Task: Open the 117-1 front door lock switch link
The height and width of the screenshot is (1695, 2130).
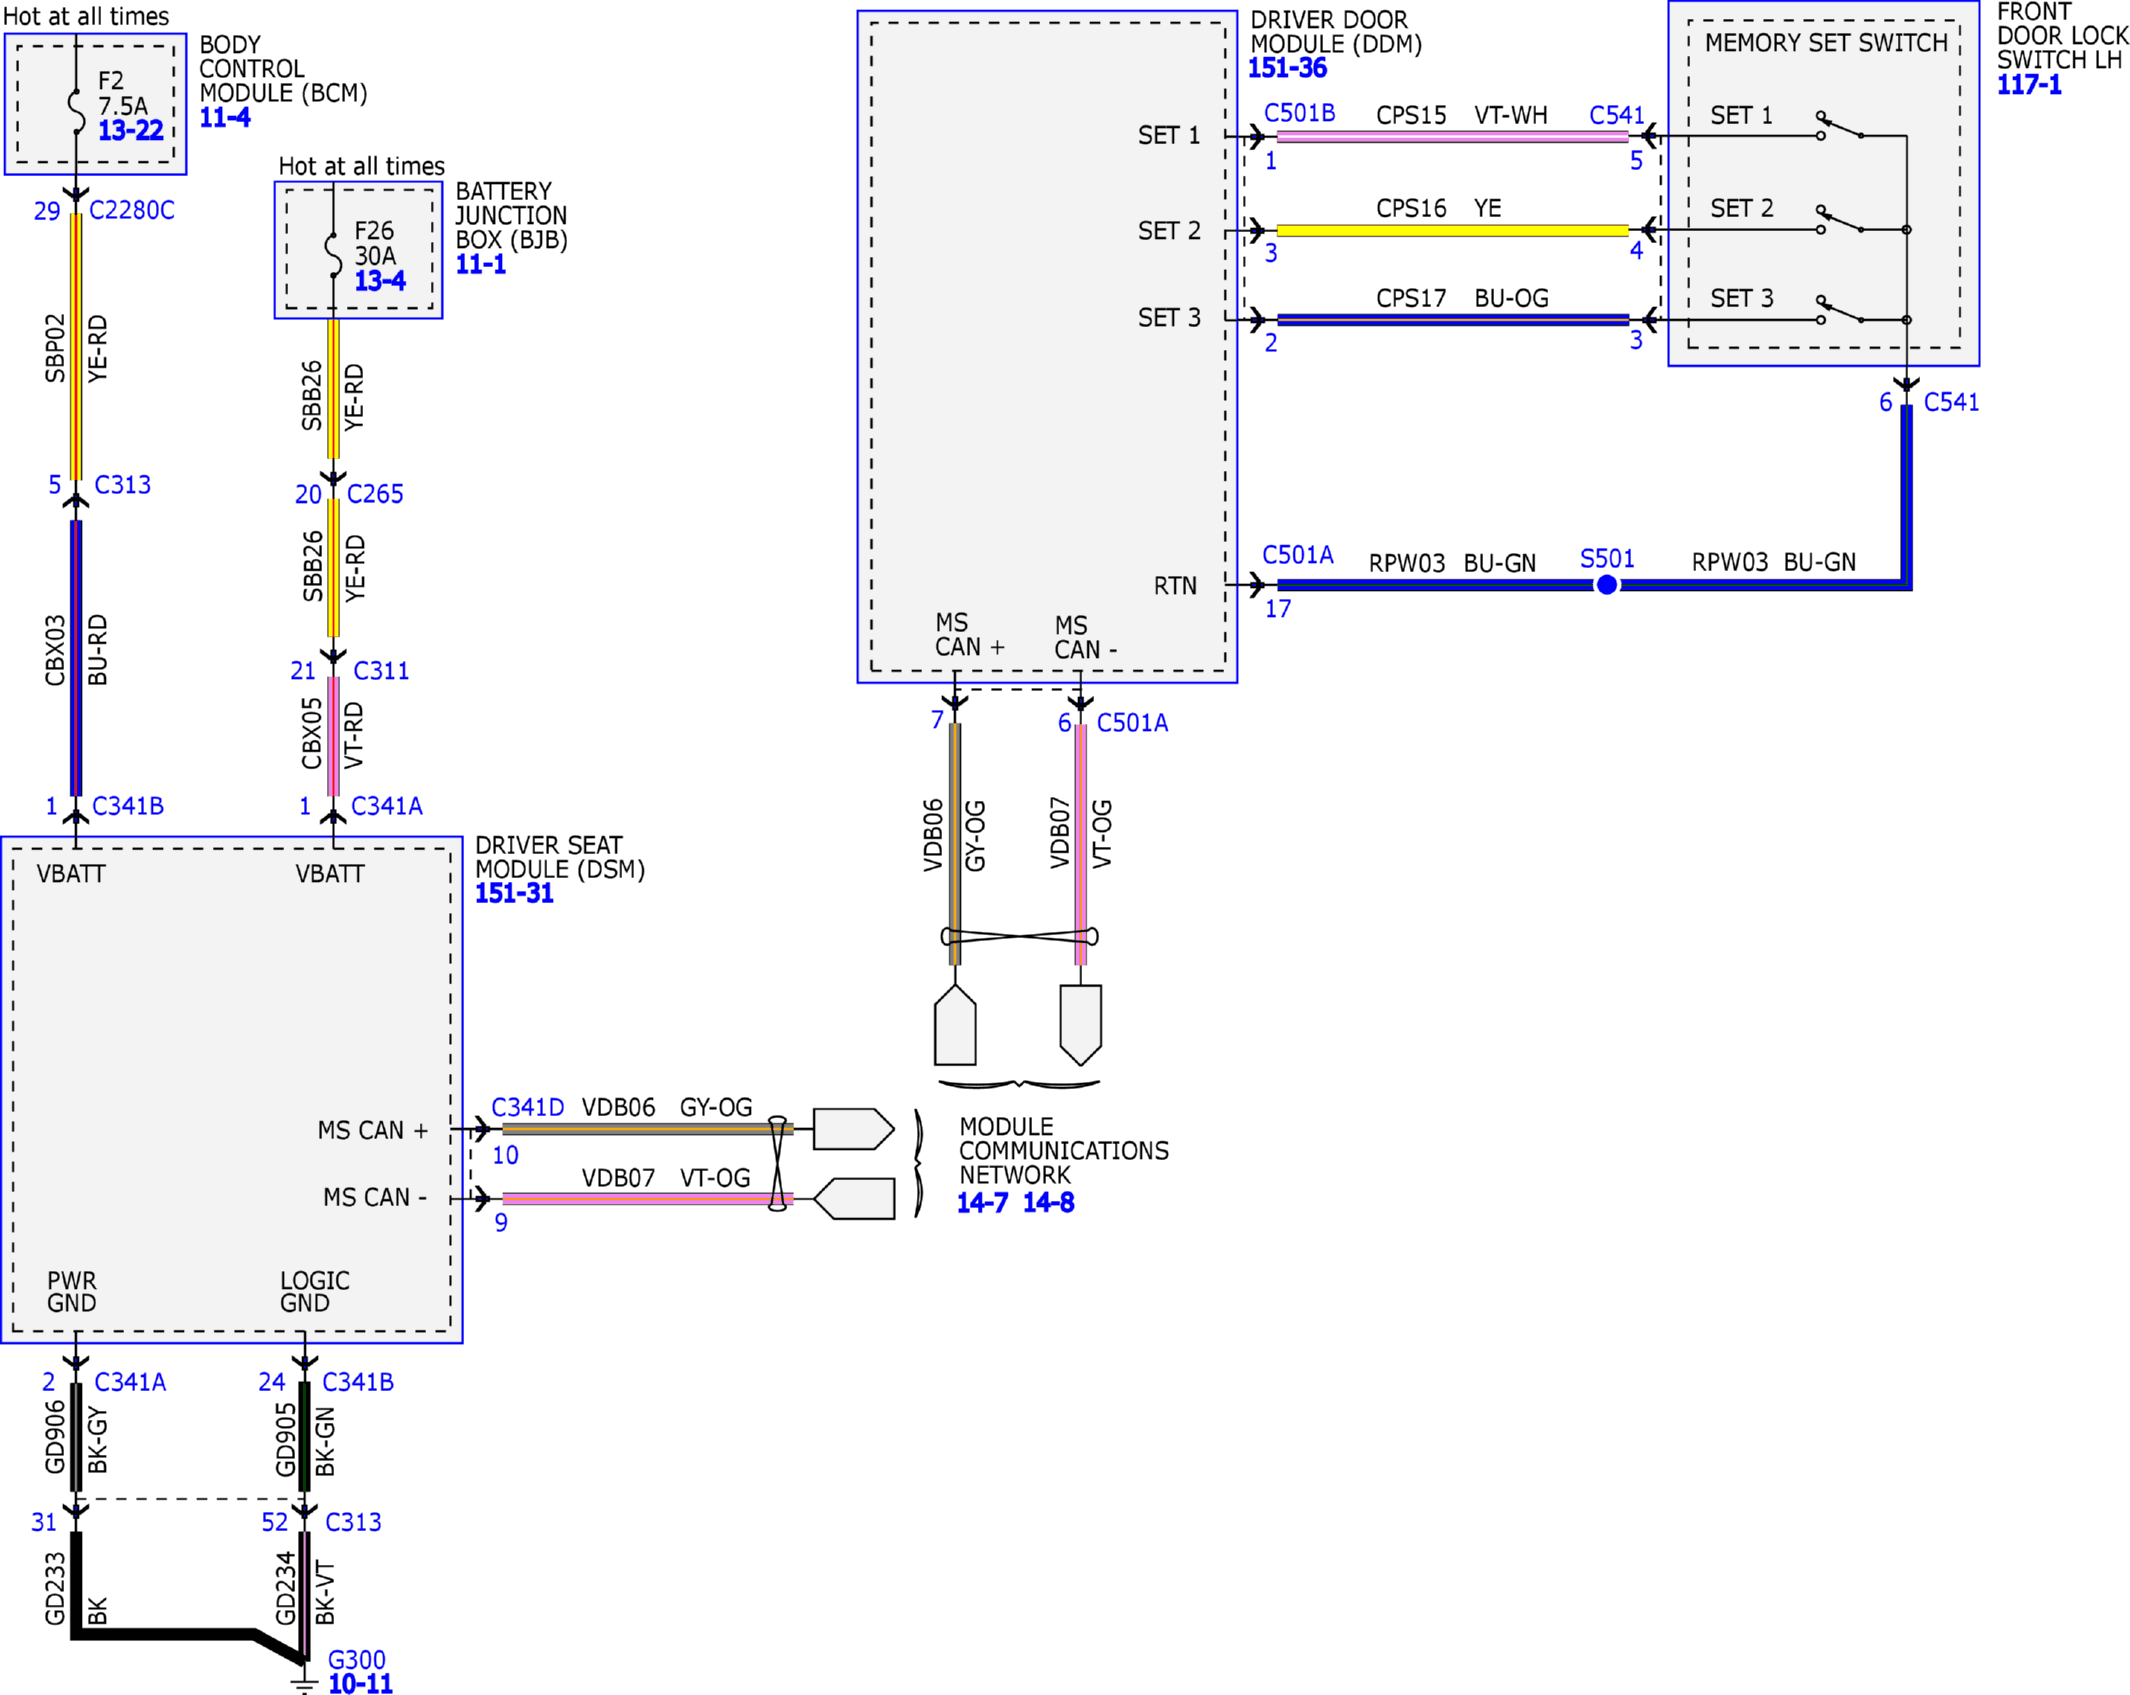Action: pos(2029,85)
